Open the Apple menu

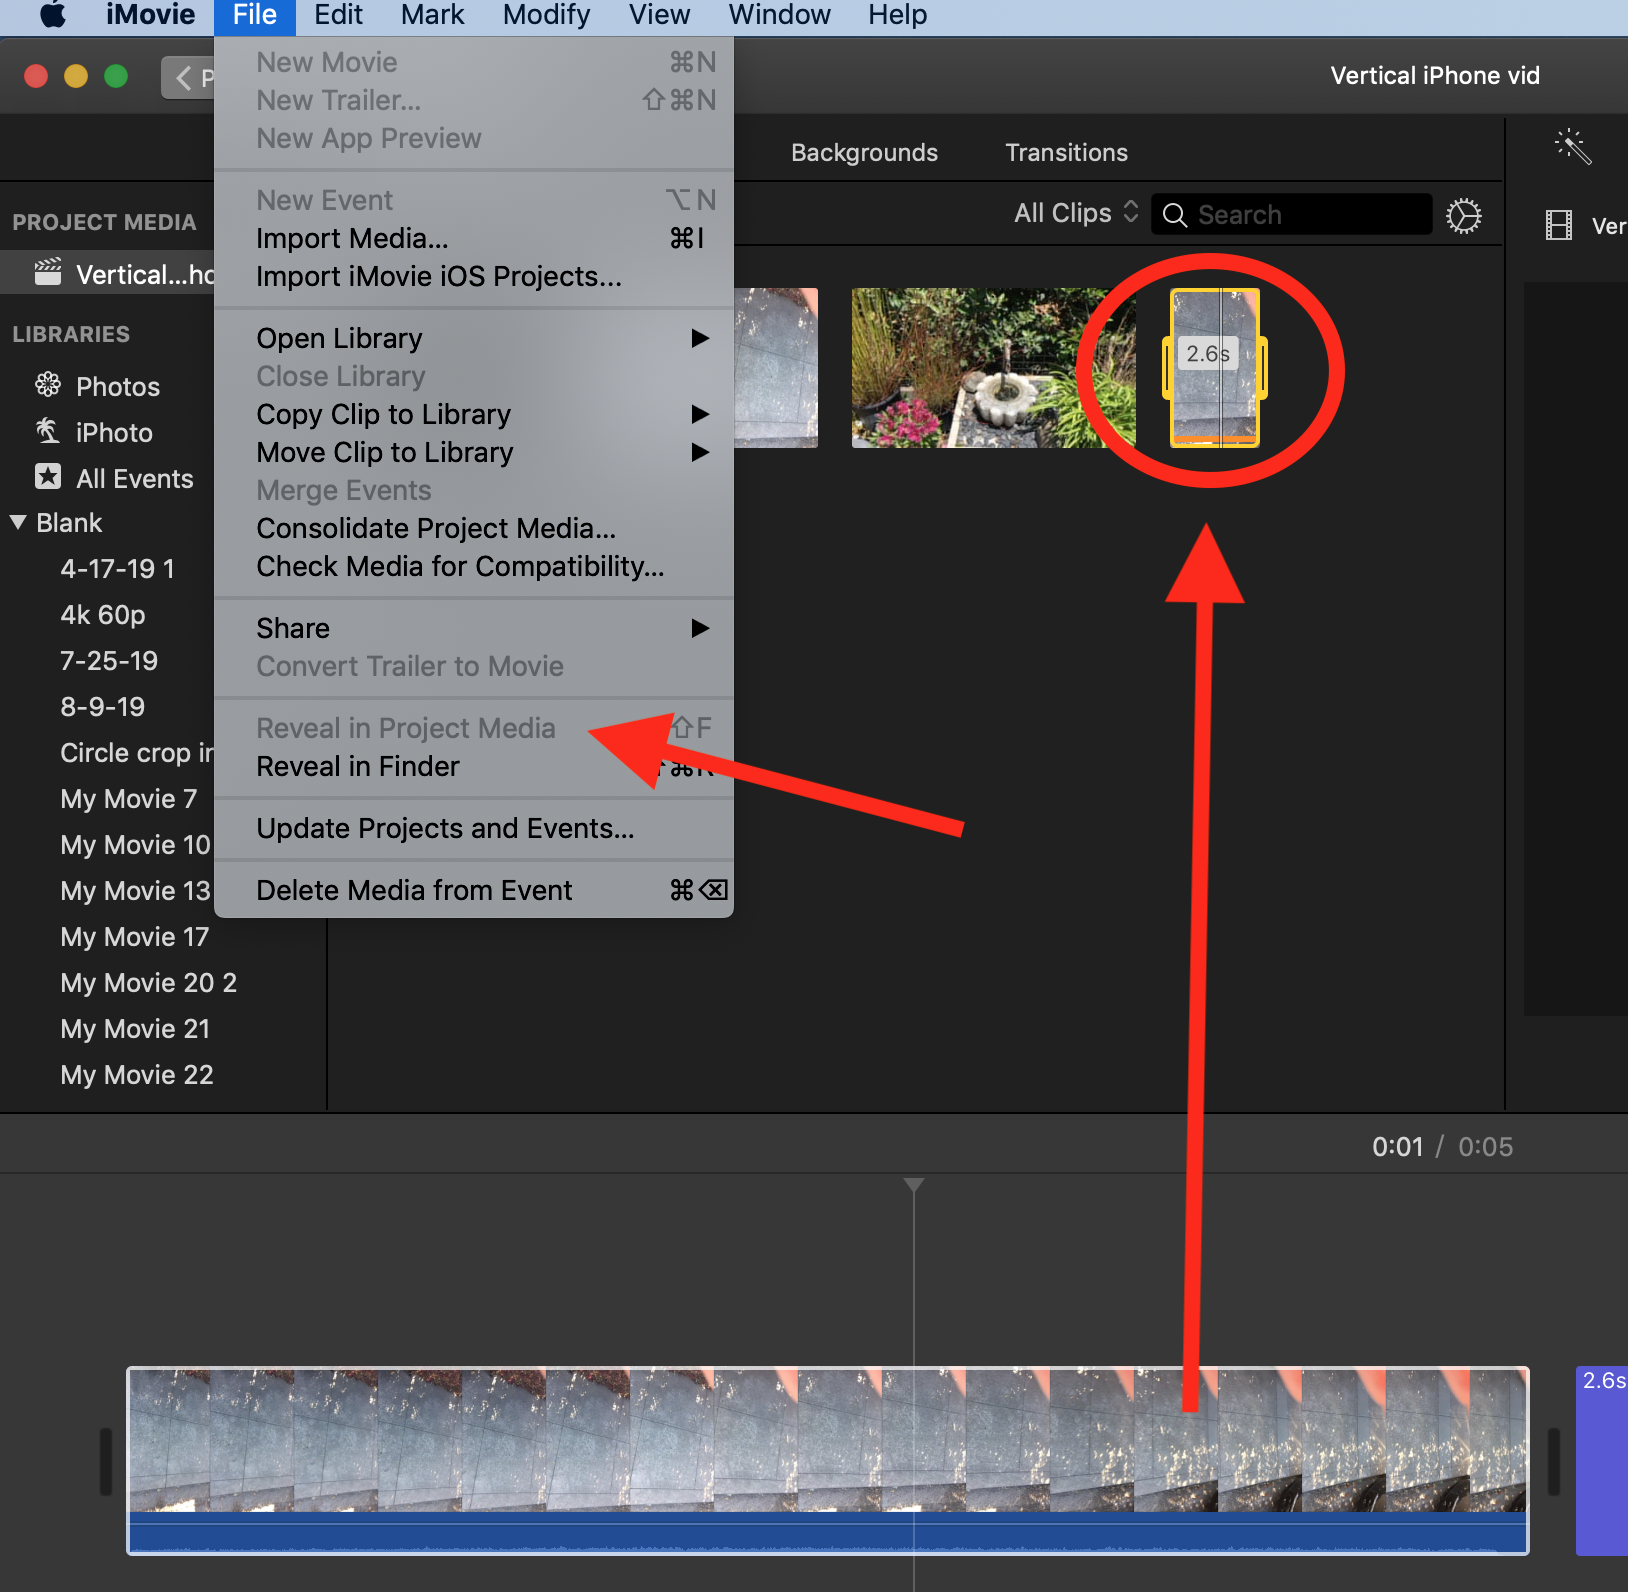(52, 15)
